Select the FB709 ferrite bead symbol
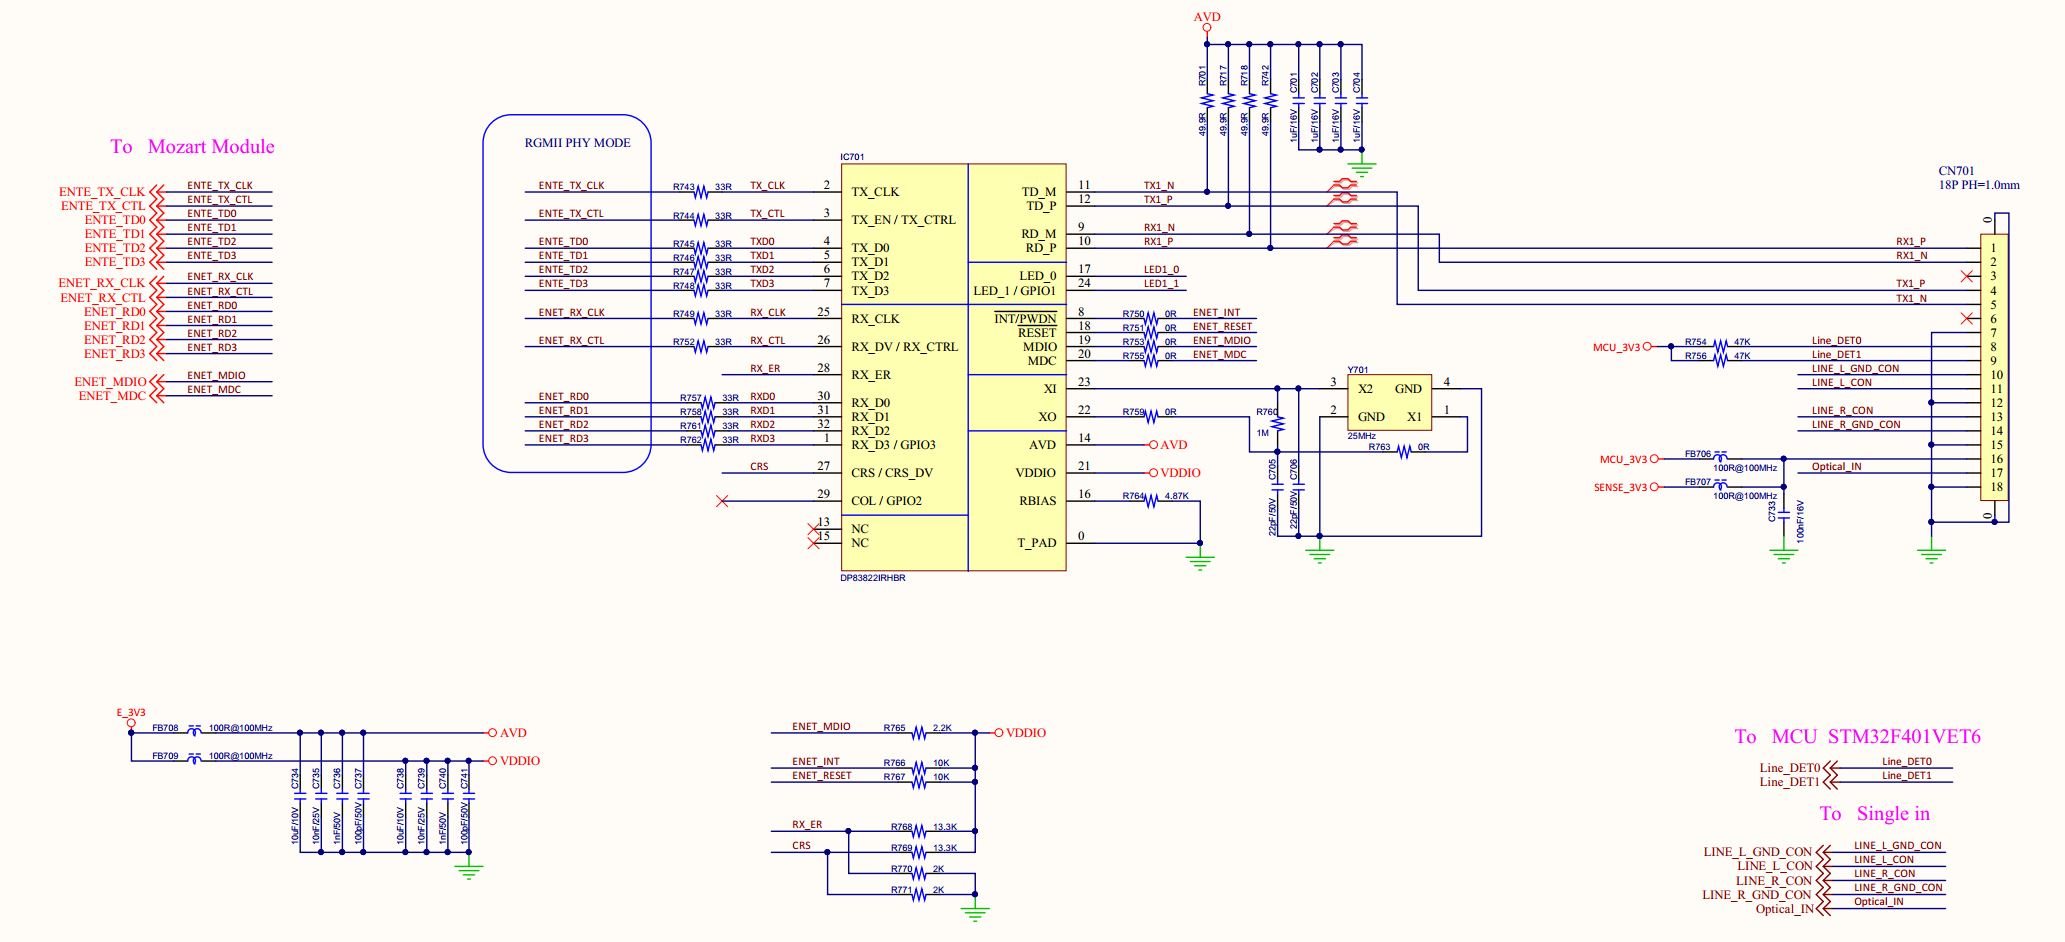The width and height of the screenshot is (2065, 942). [195, 761]
